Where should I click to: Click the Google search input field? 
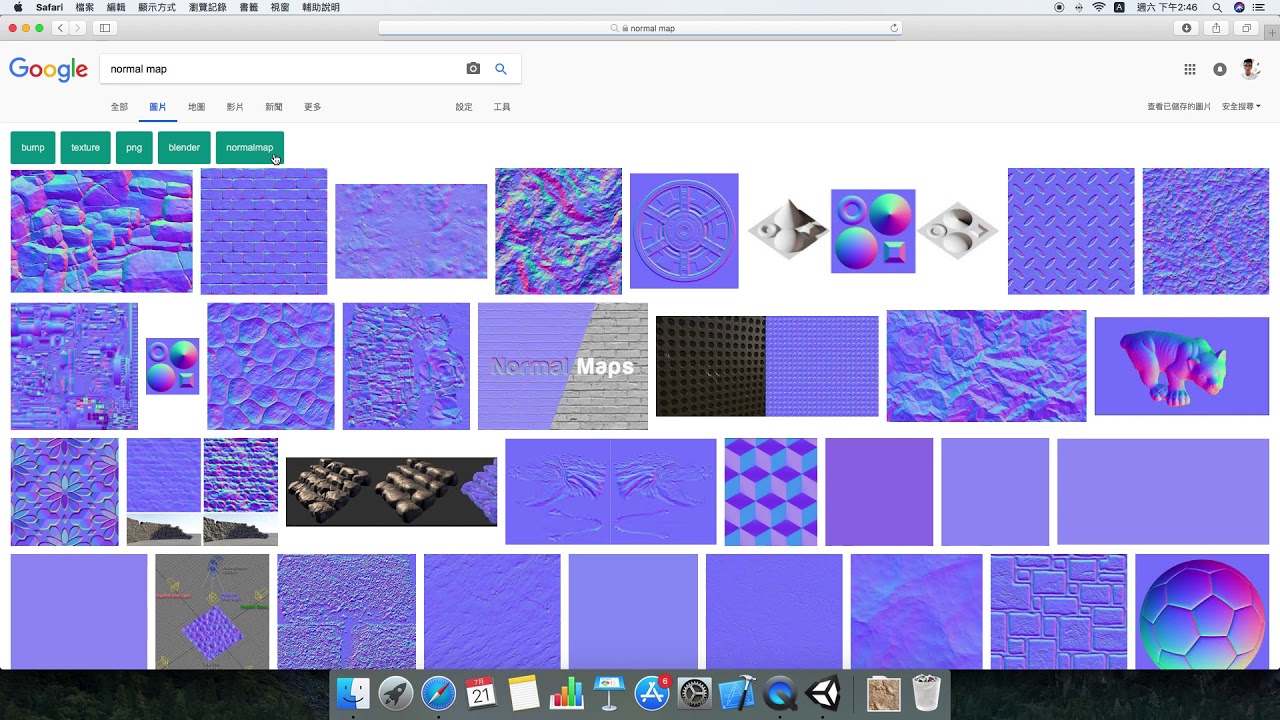coord(280,69)
